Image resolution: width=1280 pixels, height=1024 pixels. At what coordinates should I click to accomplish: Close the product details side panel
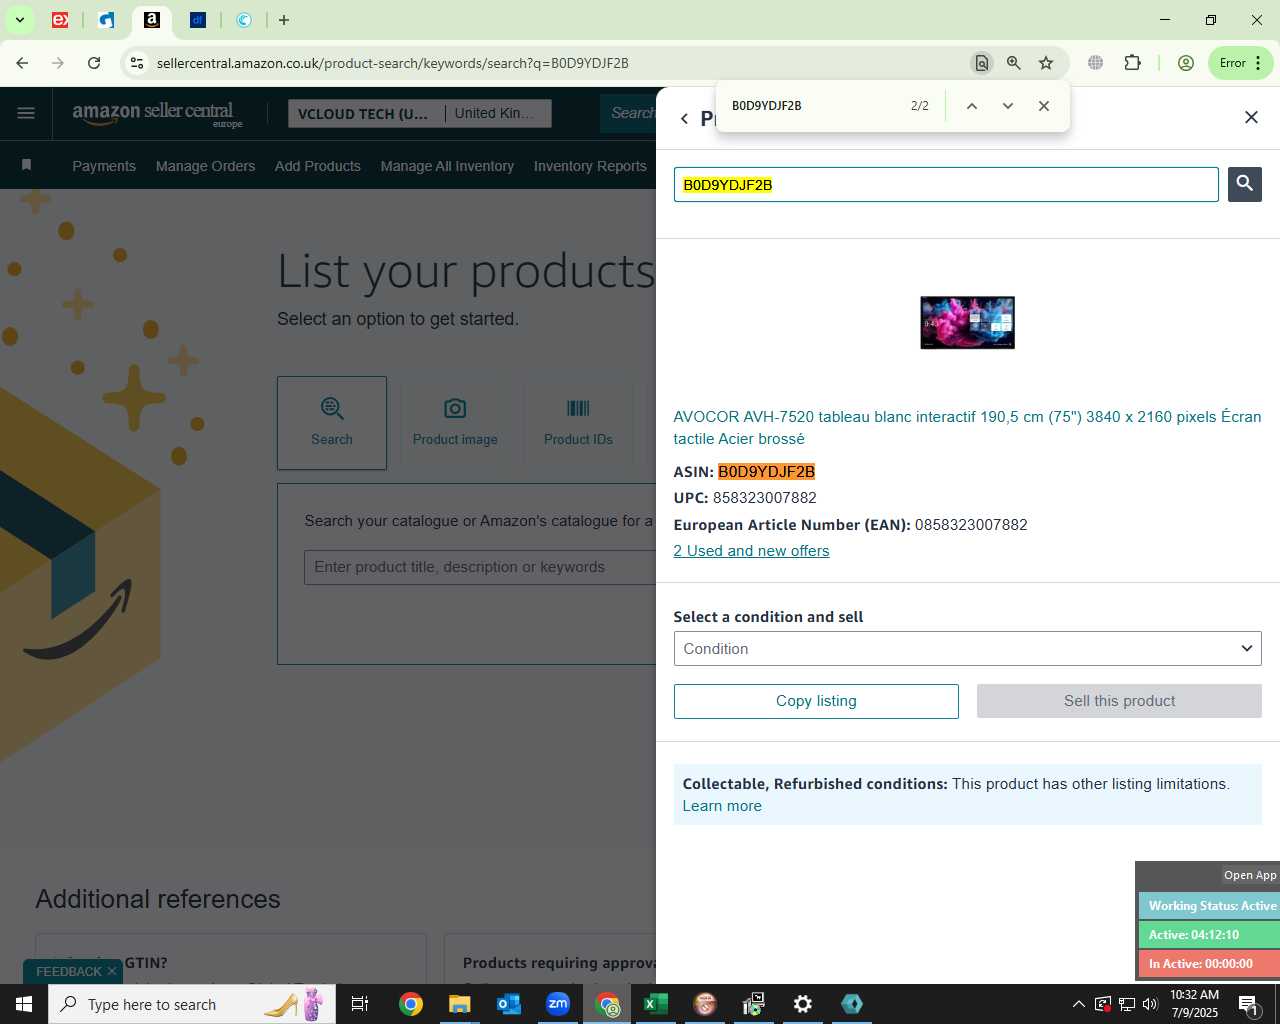click(x=1251, y=118)
